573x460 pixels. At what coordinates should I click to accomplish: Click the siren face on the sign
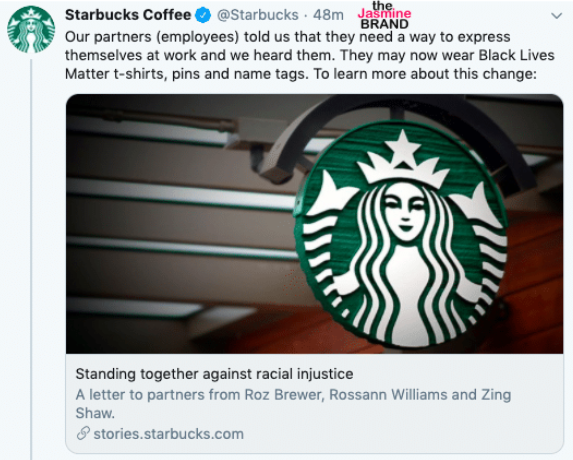pos(405,212)
